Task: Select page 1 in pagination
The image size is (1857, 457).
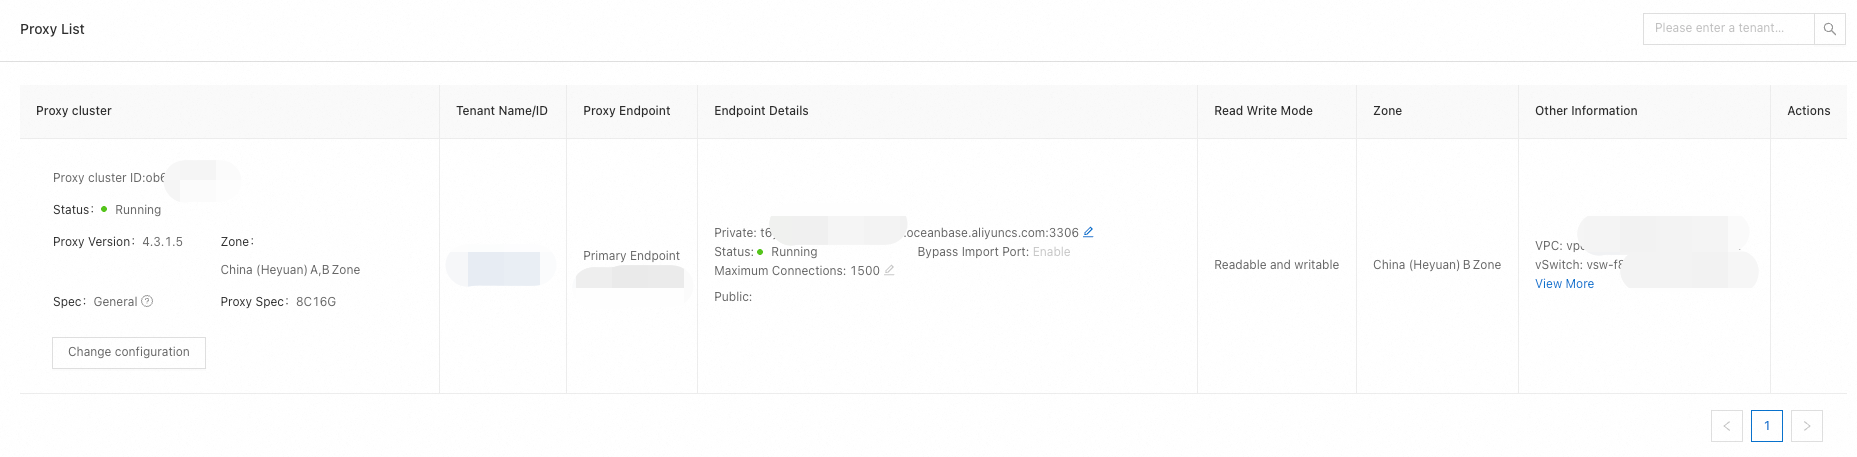Action: [x=1766, y=426]
